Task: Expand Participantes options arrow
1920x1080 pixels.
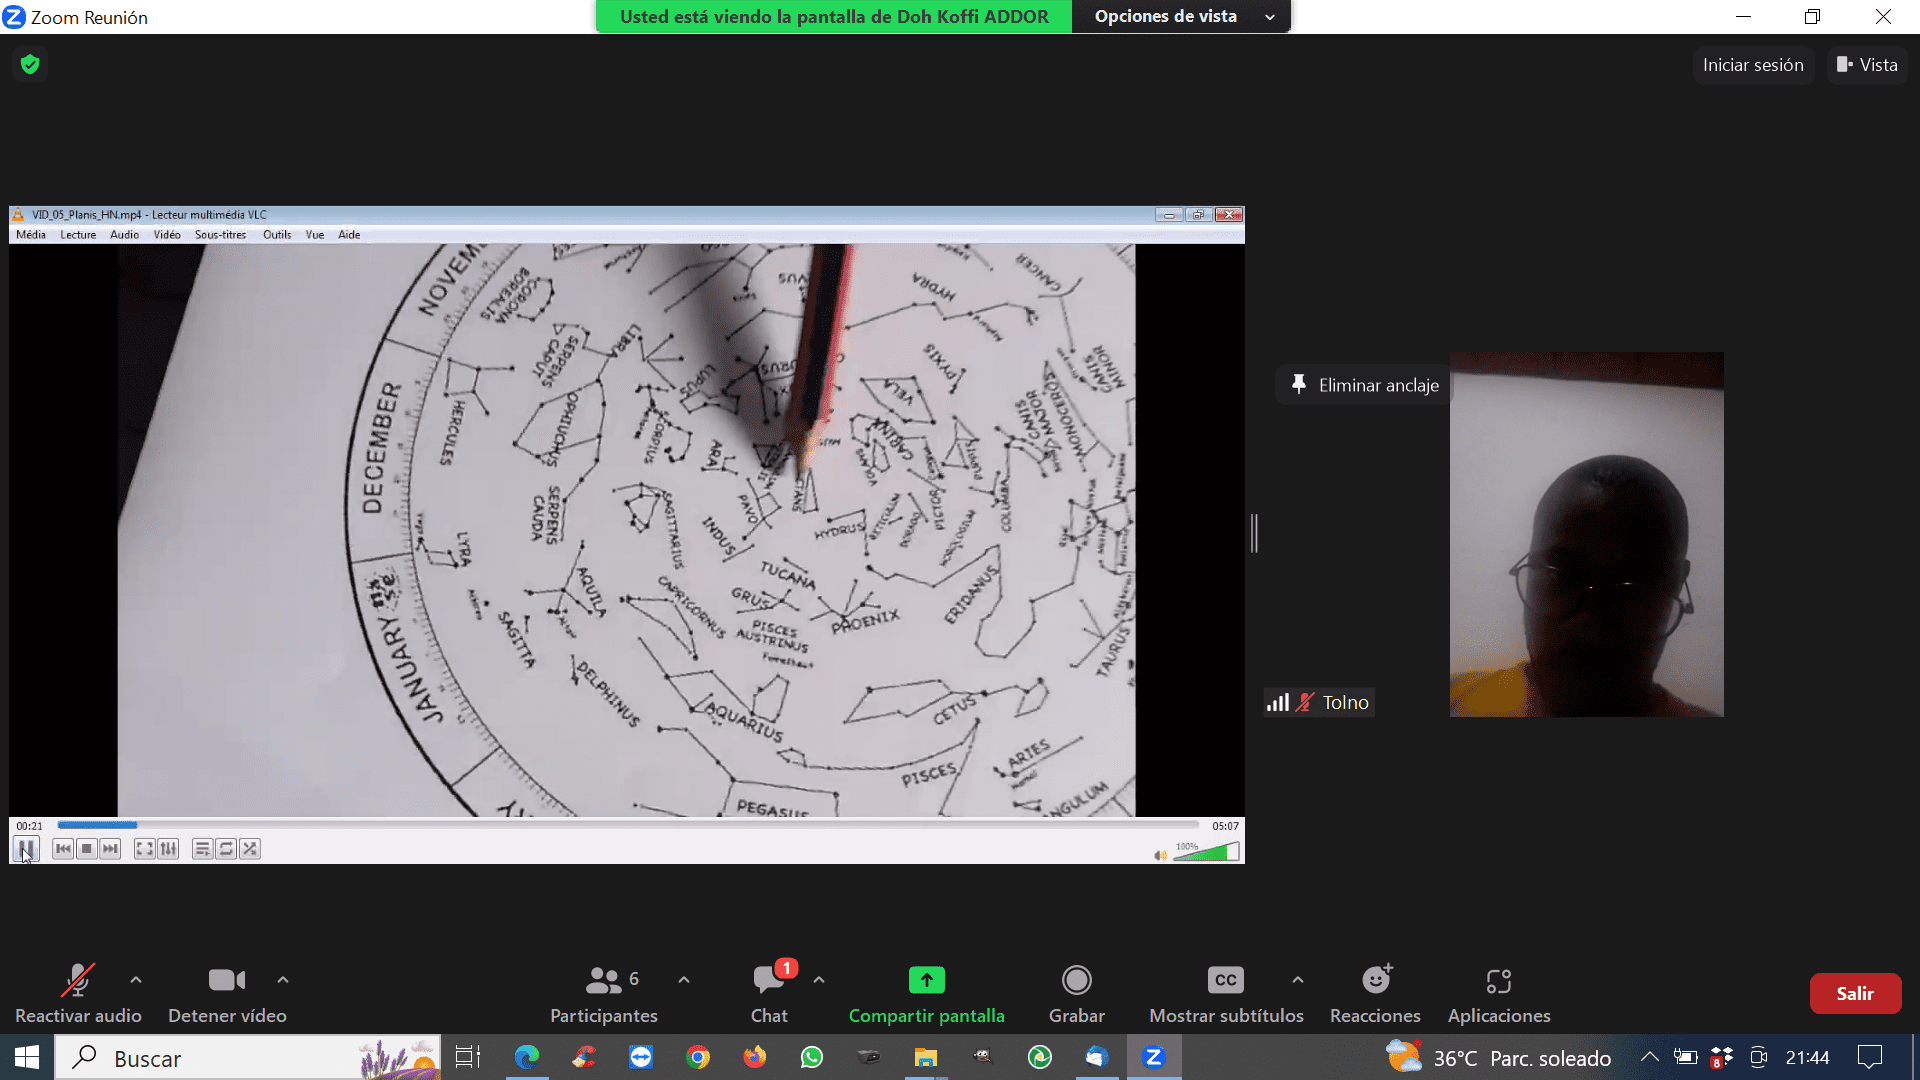Action: [x=684, y=980]
